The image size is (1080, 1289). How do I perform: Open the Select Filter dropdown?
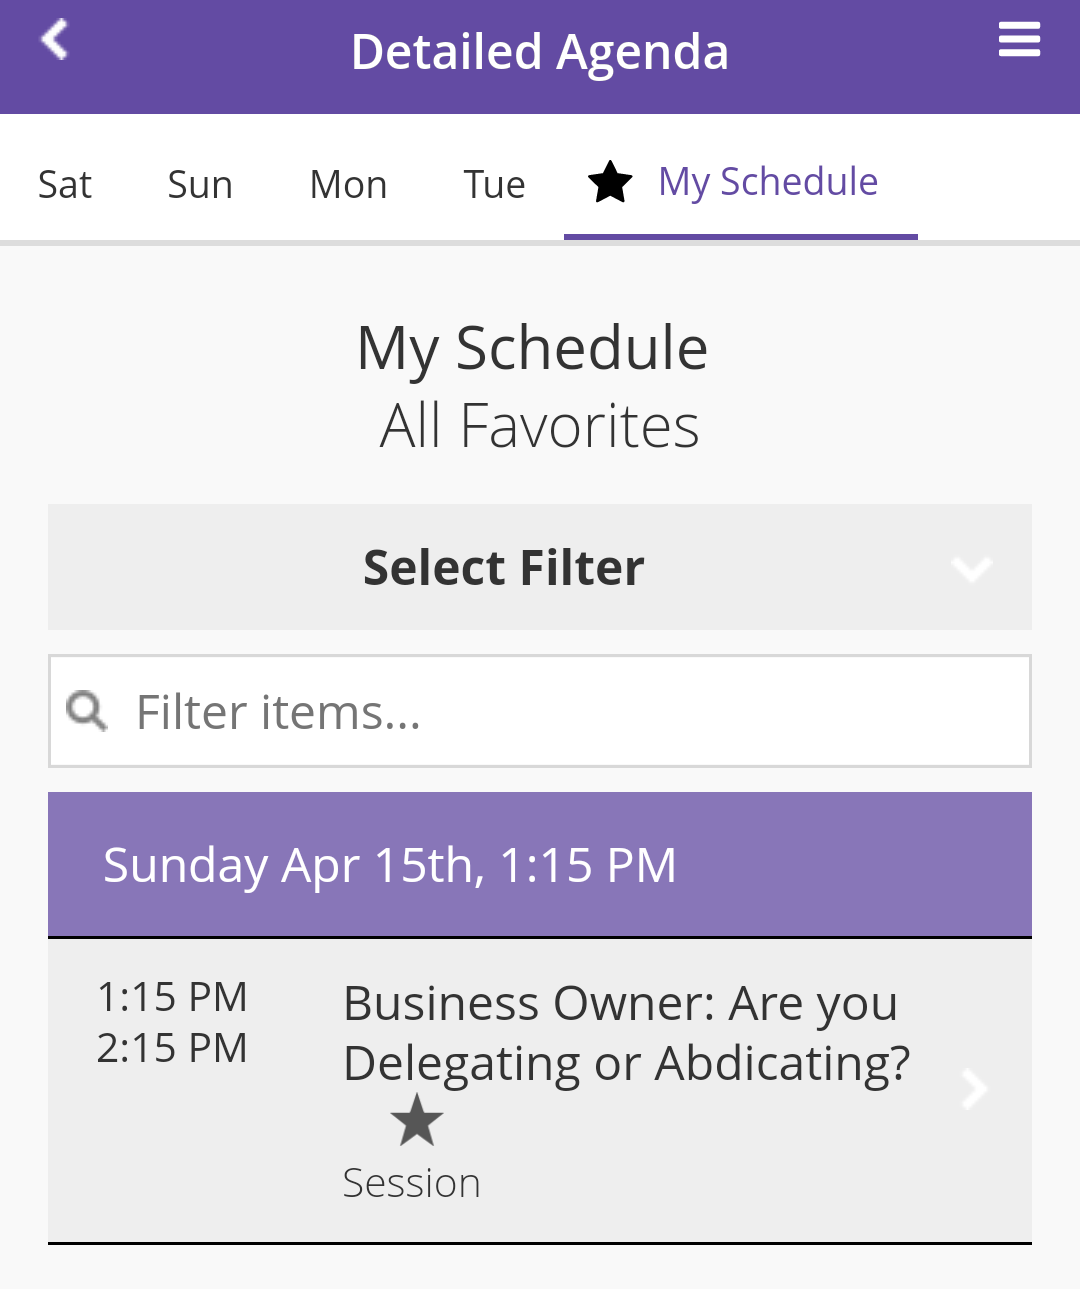point(540,567)
